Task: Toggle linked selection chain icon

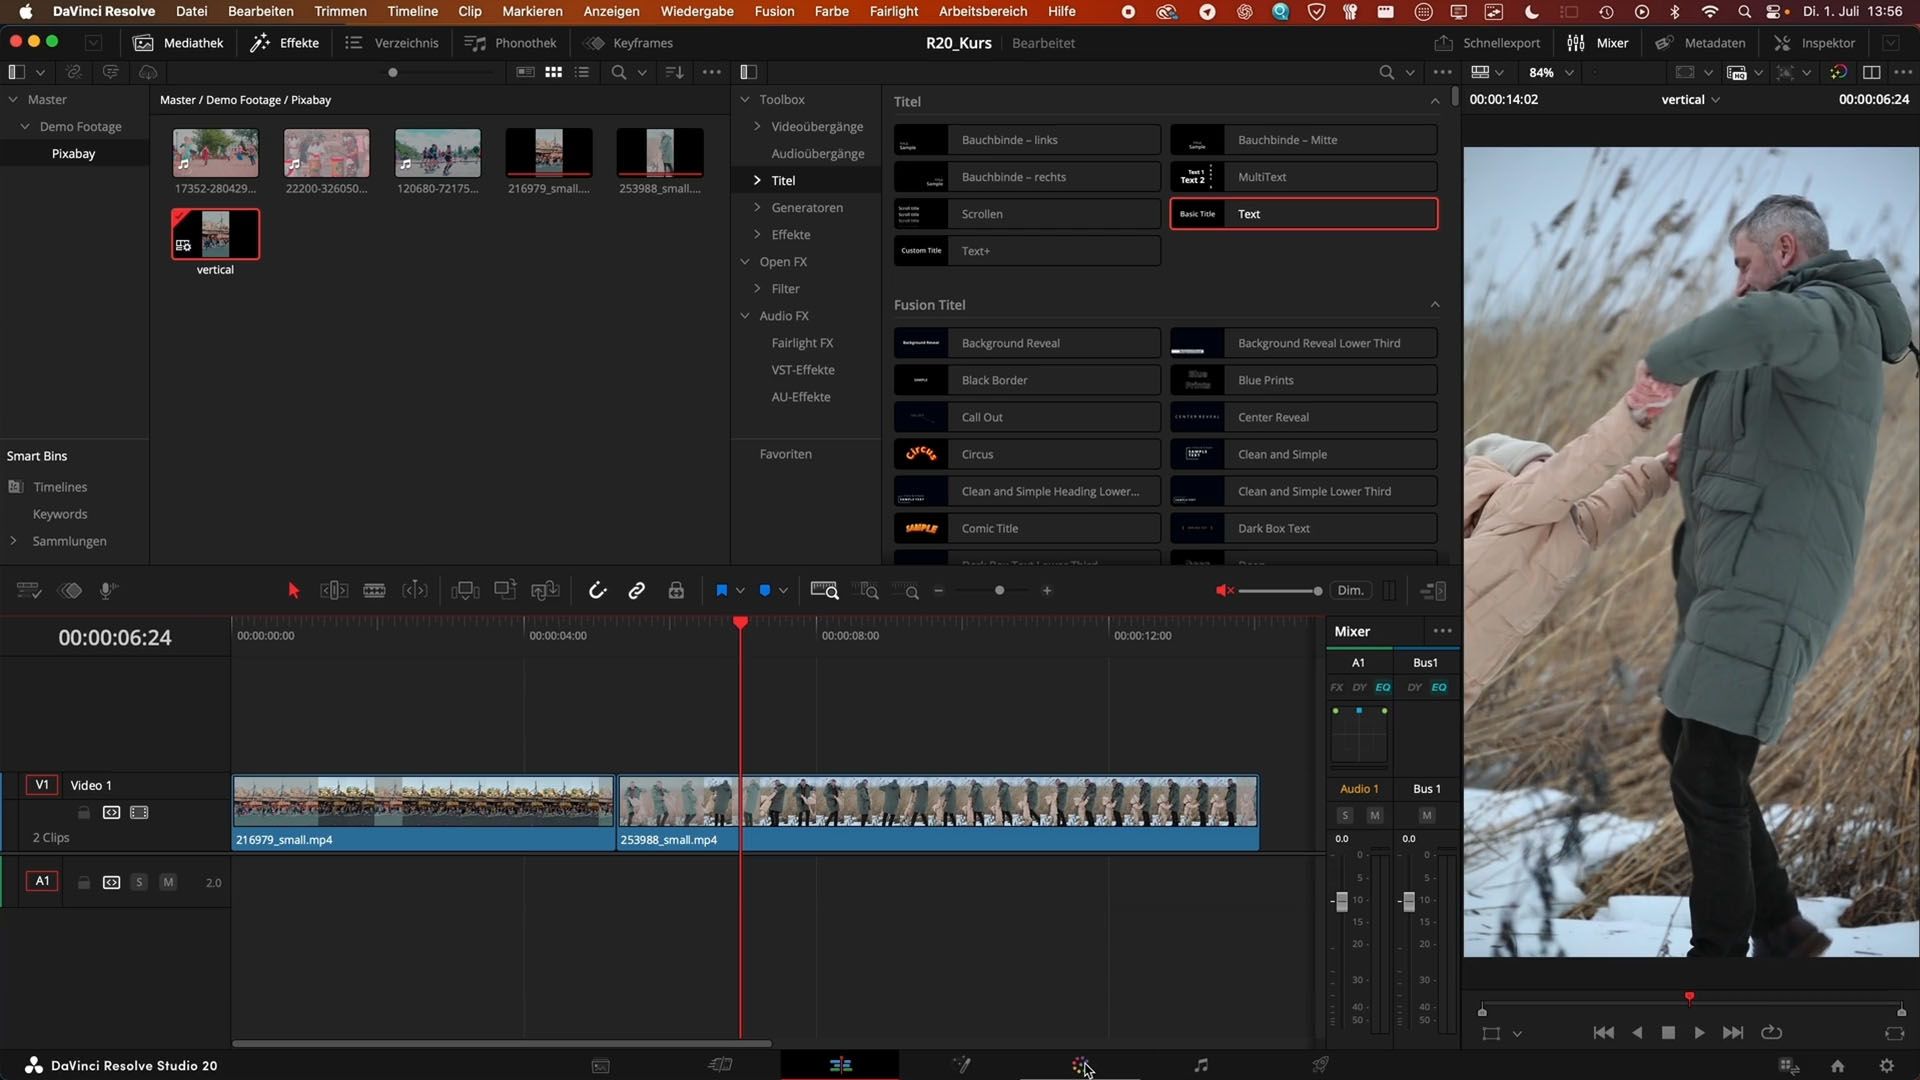Action: pyautogui.click(x=637, y=591)
